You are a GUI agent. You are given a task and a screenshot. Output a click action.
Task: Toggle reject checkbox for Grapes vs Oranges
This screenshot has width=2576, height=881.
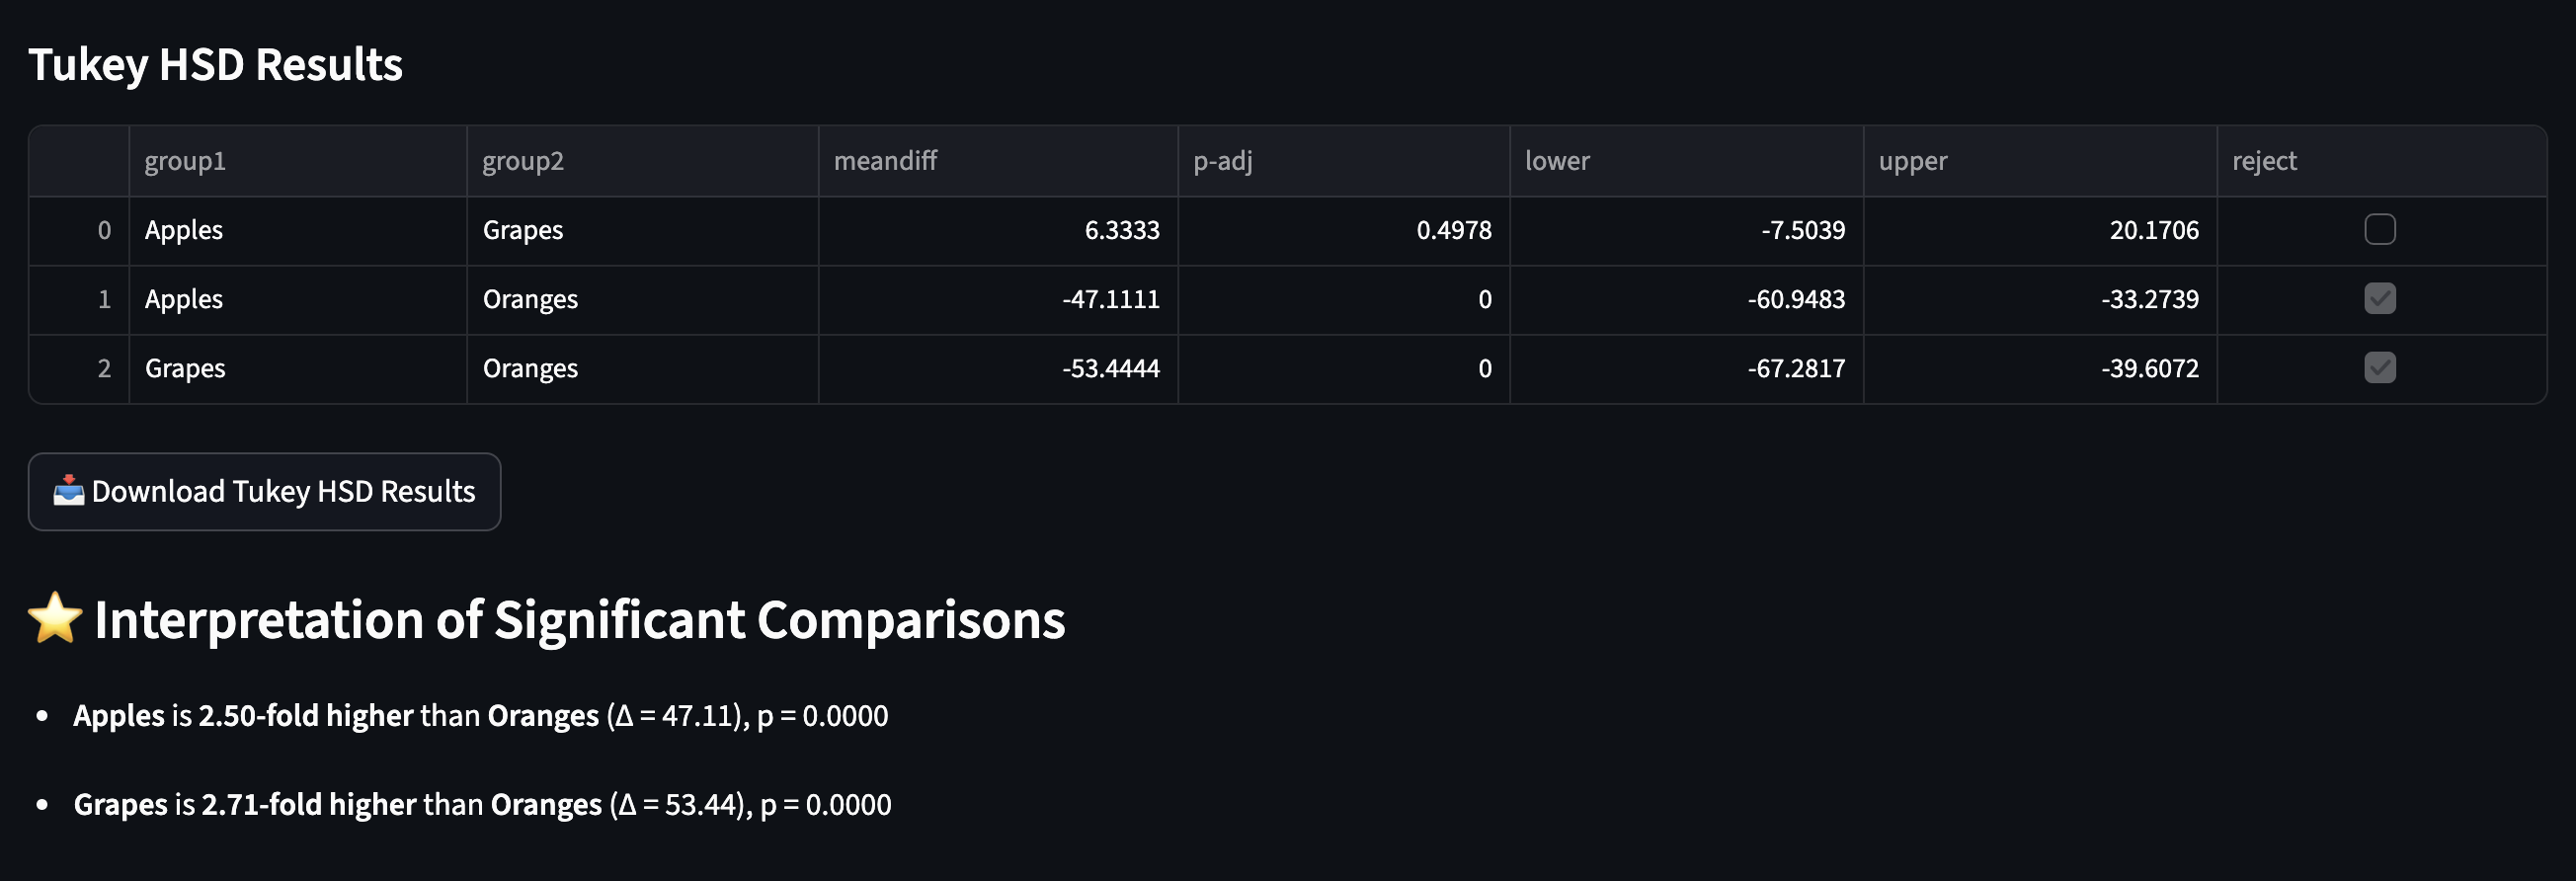[x=2379, y=368]
